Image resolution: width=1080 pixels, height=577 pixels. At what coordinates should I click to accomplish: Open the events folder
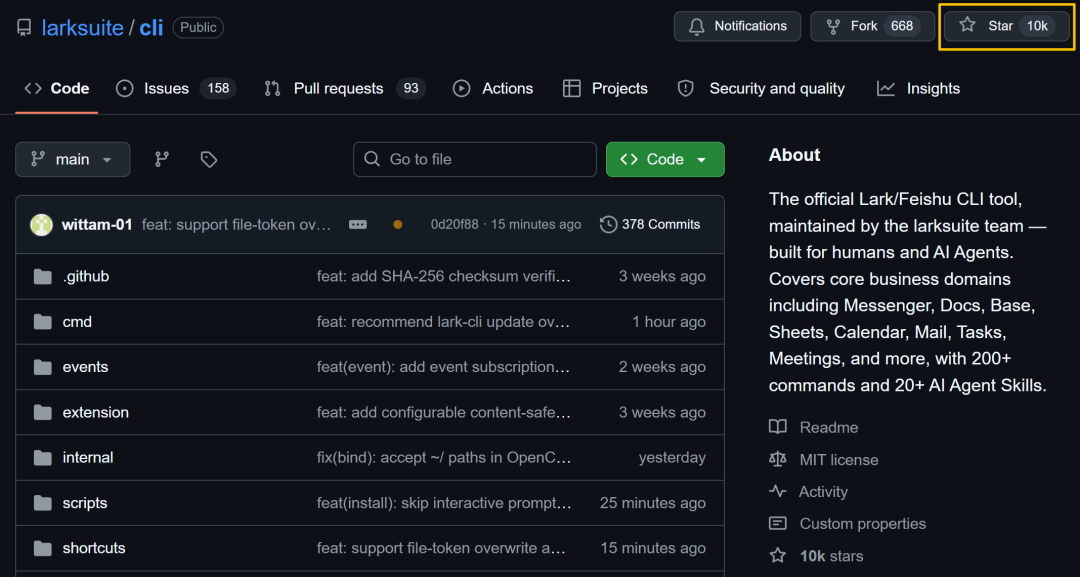(x=85, y=367)
